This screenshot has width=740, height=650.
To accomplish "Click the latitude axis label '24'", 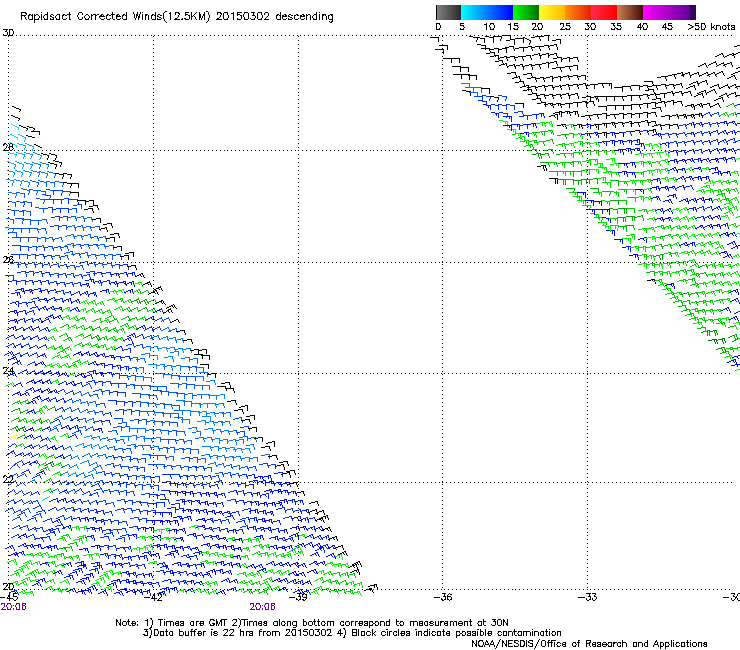I will click(x=8, y=371).
